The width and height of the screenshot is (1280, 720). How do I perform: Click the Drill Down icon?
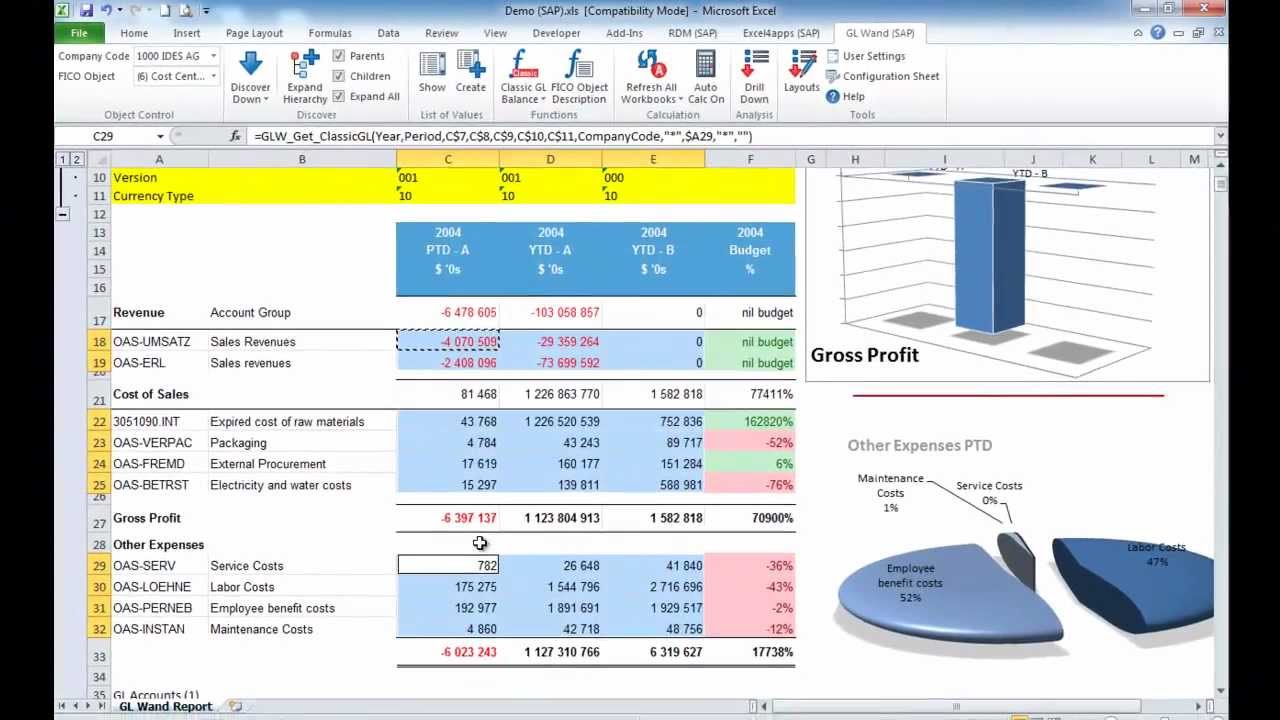point(755,64)
